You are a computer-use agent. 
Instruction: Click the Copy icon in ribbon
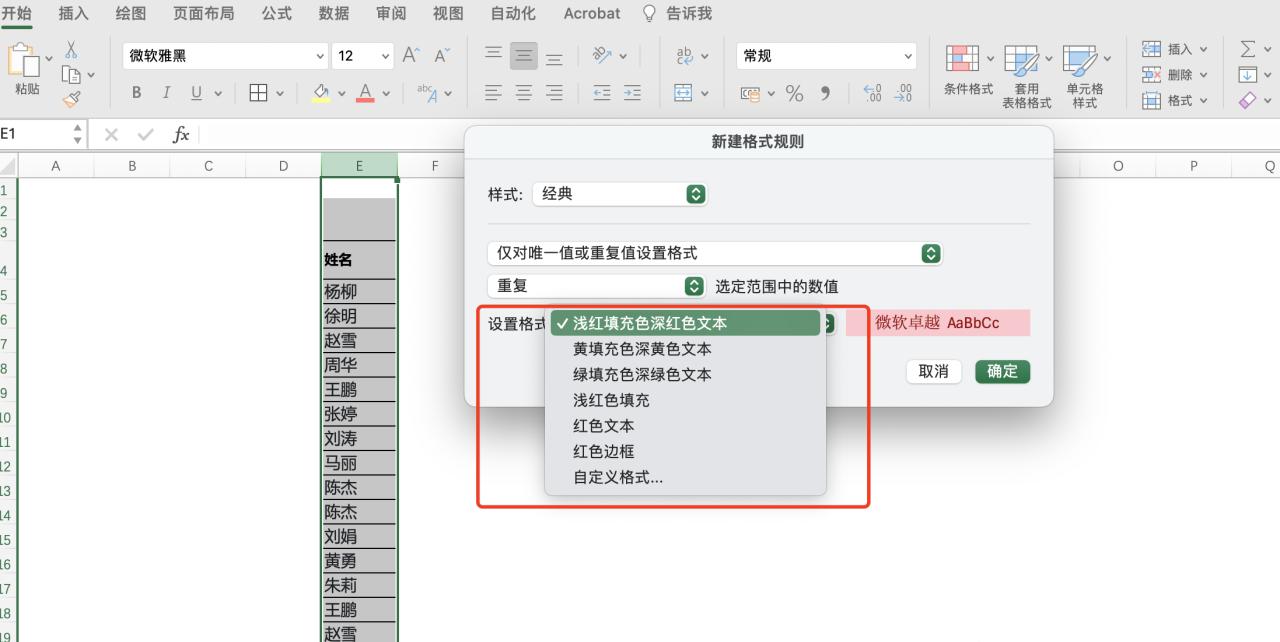pos(71,74)
